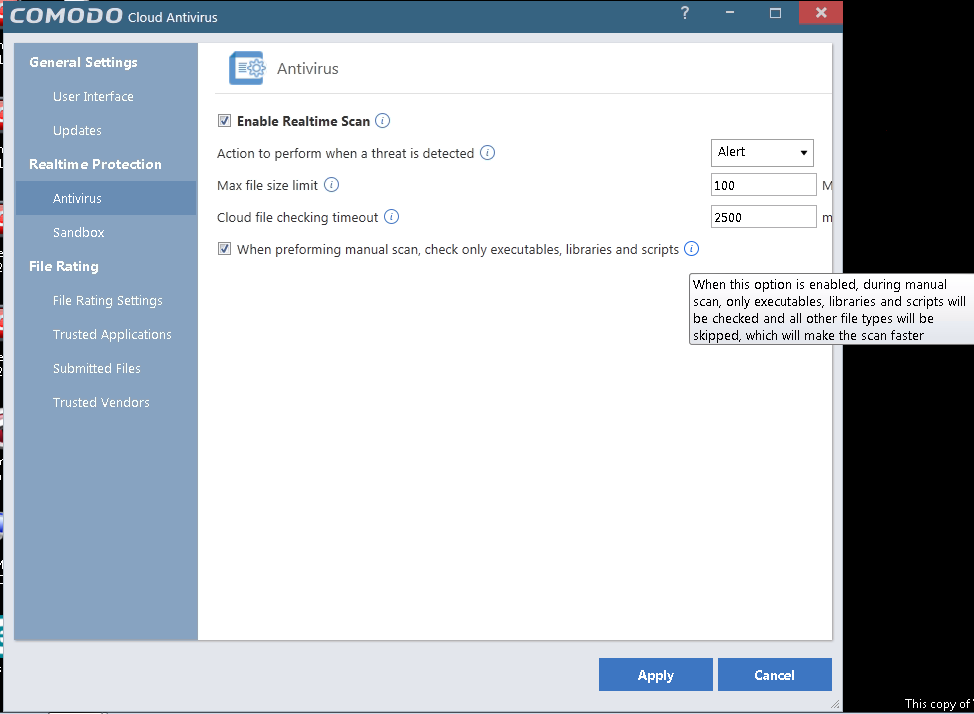Click info icon next to manual scan option
974x714 pixels.
691,249
